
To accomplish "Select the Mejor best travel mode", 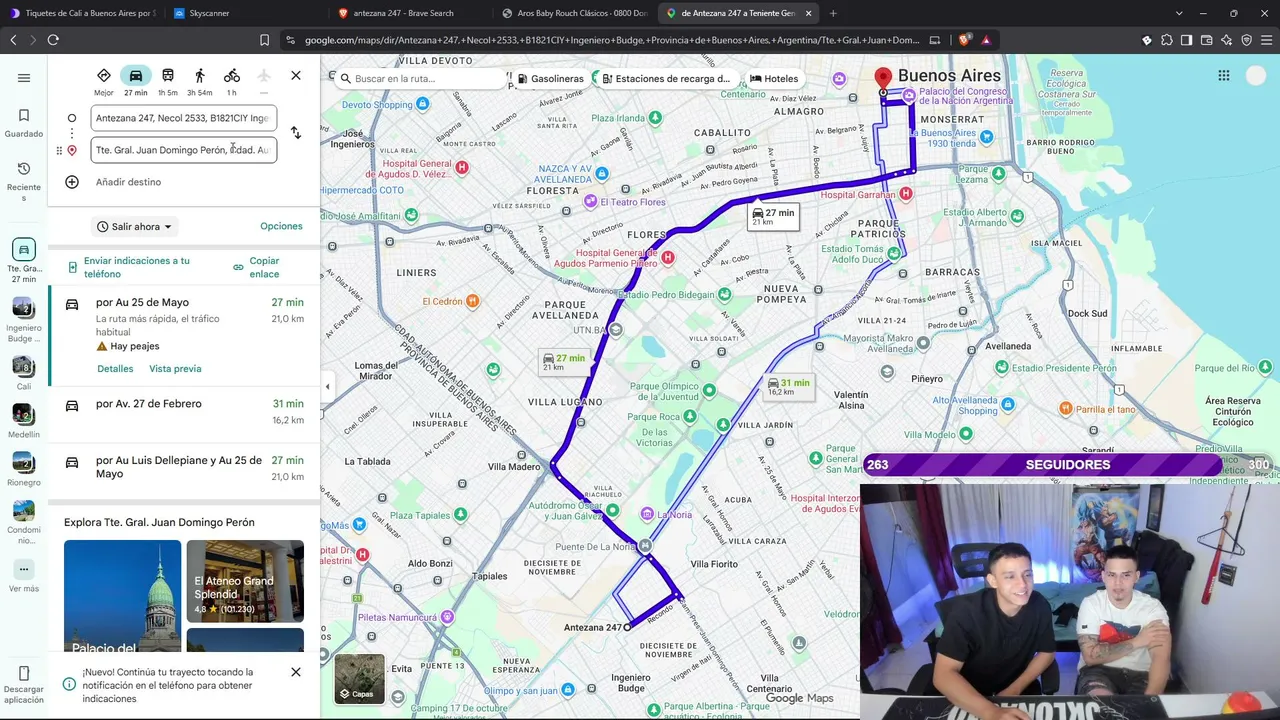I will (x=104, y=81).
